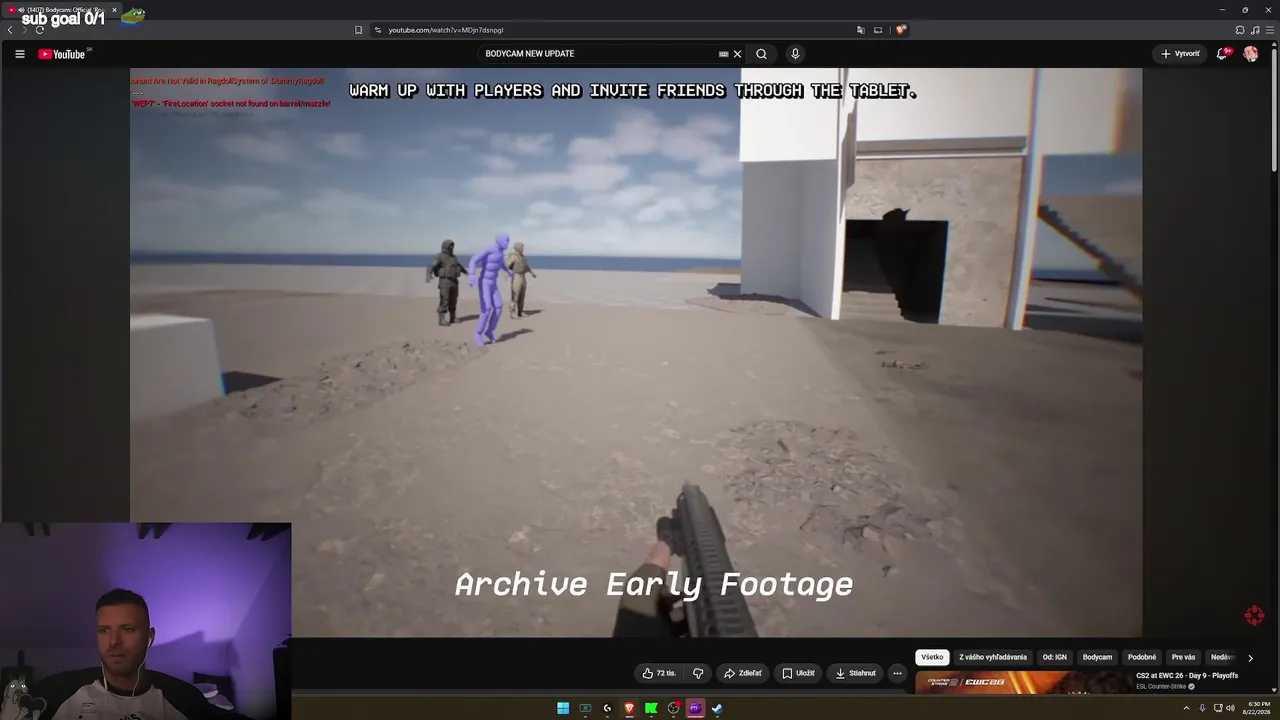The image size is (1280, 720).
Task: Open the music note playlist icon
Action: [x=1255, y=30]
